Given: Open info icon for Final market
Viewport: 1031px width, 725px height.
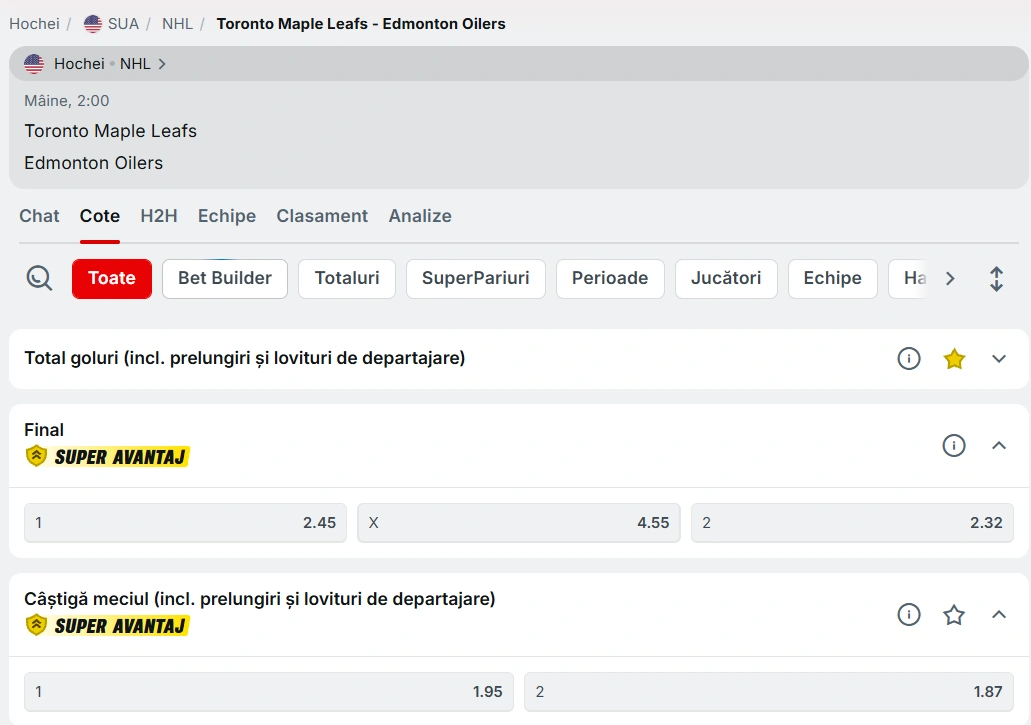Looking at the screenshot, I should point(954,445).
